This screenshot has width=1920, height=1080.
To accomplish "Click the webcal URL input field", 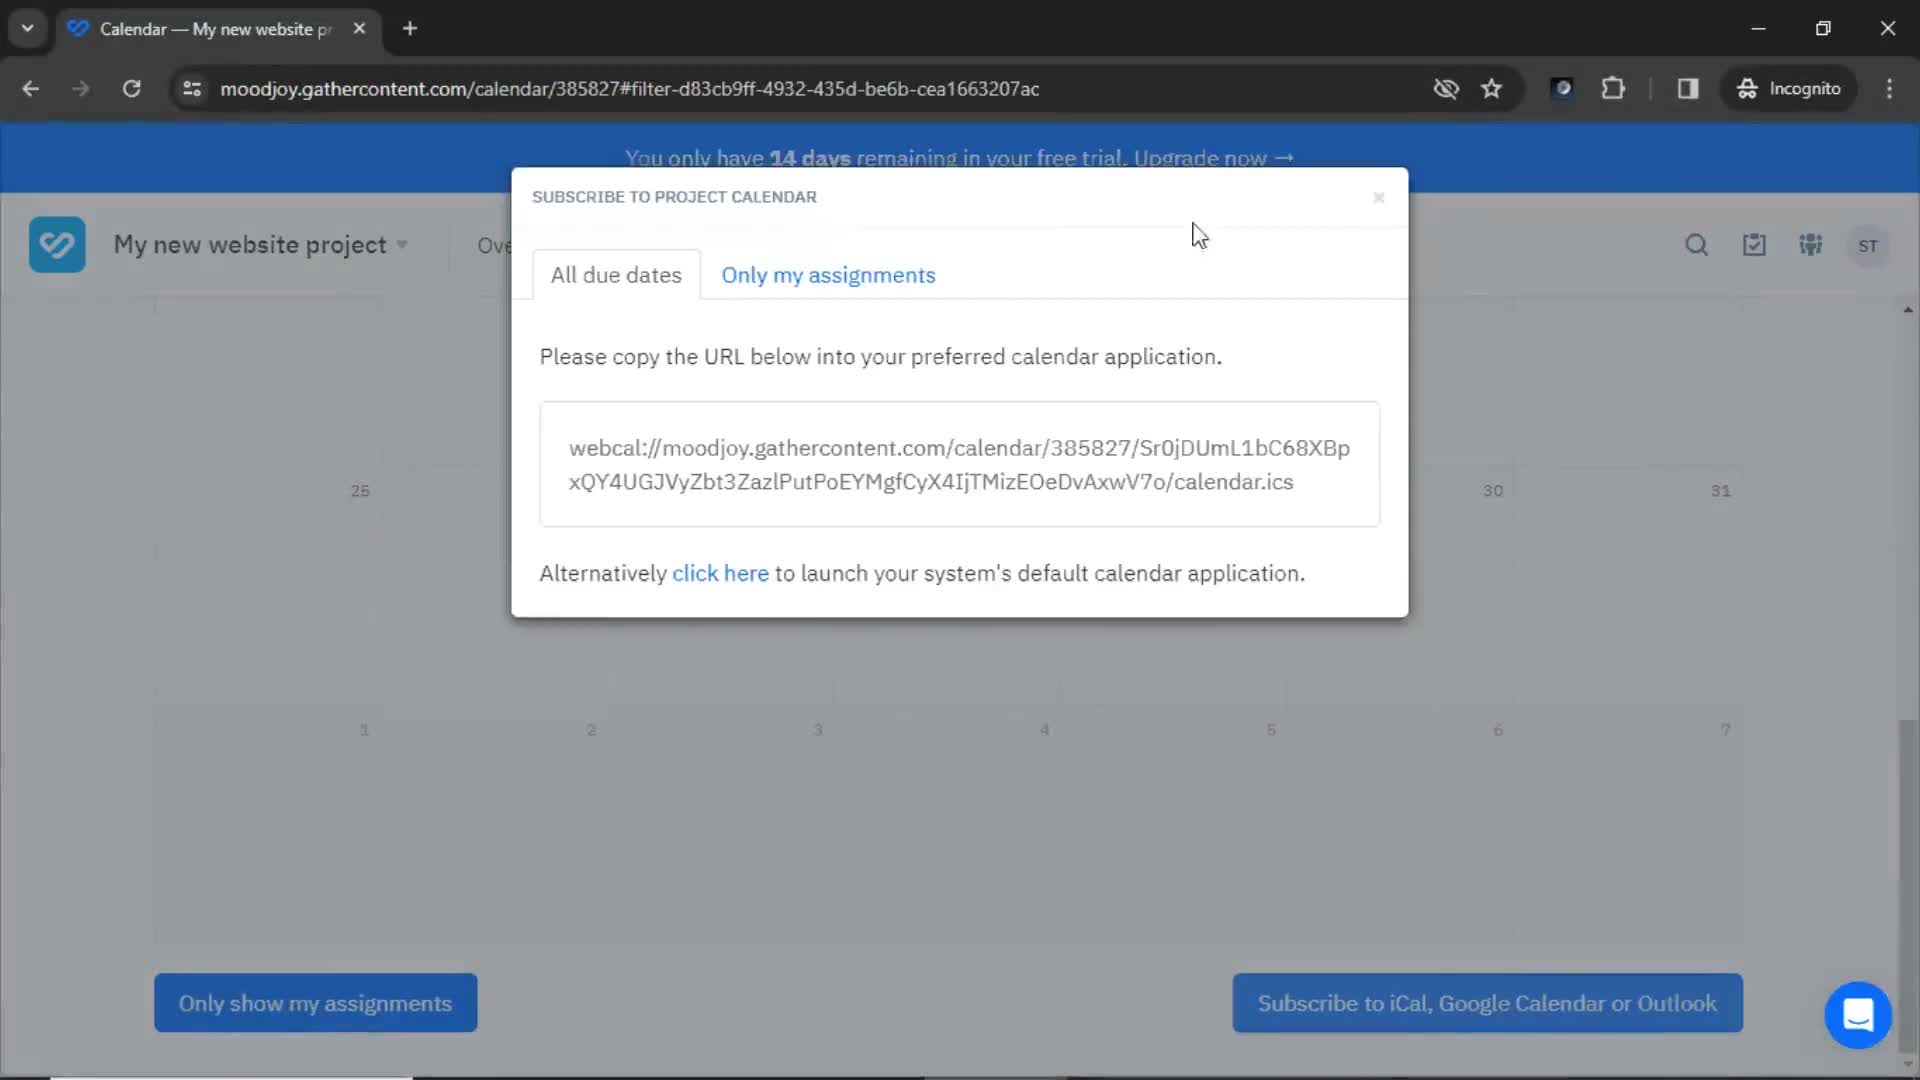I will 960,464.
